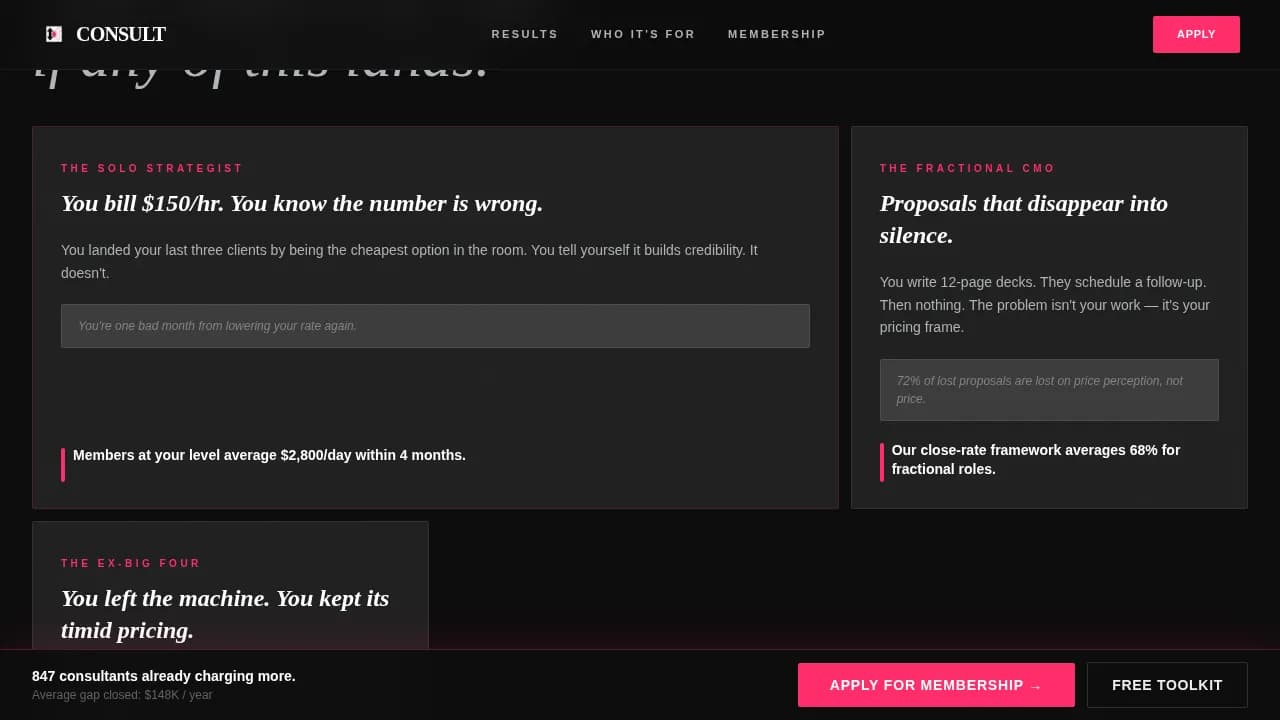Screen dimensions: 1280x720
Task: Select the Ex-Big Four label
Action: 131,563
